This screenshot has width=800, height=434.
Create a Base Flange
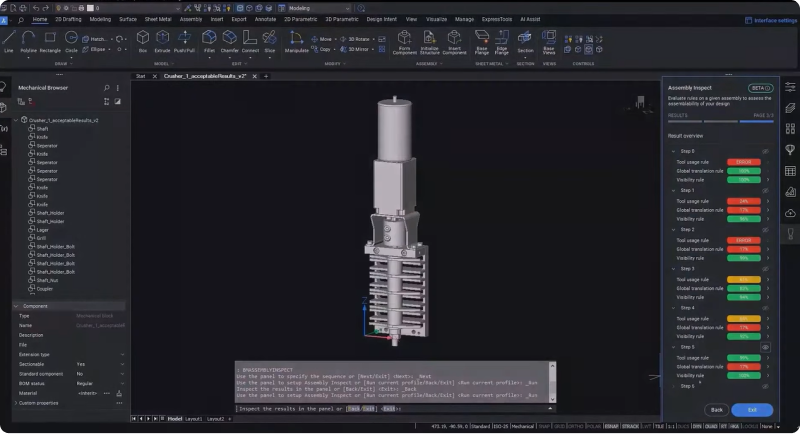[482, 42]
